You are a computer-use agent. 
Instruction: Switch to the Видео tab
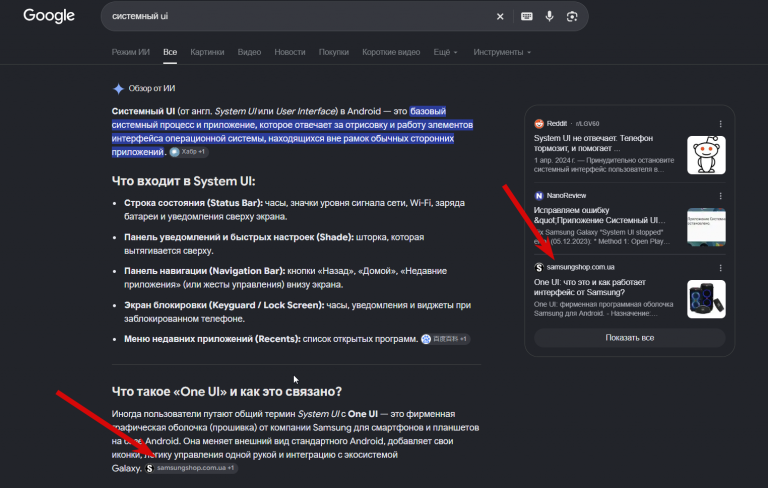[x=249, y=52]
